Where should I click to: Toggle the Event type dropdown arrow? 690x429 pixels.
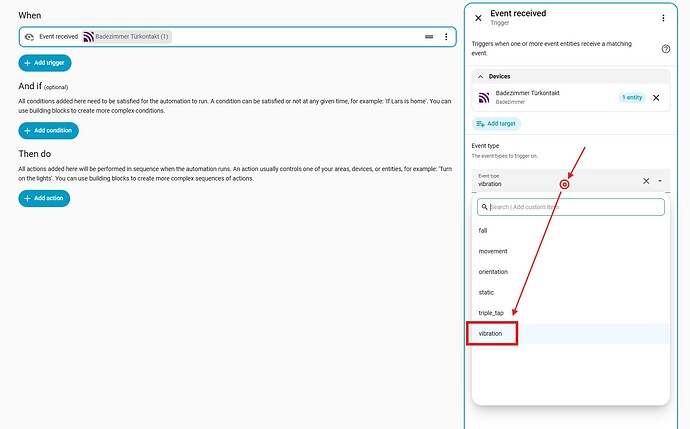click(x=660, y=181)
